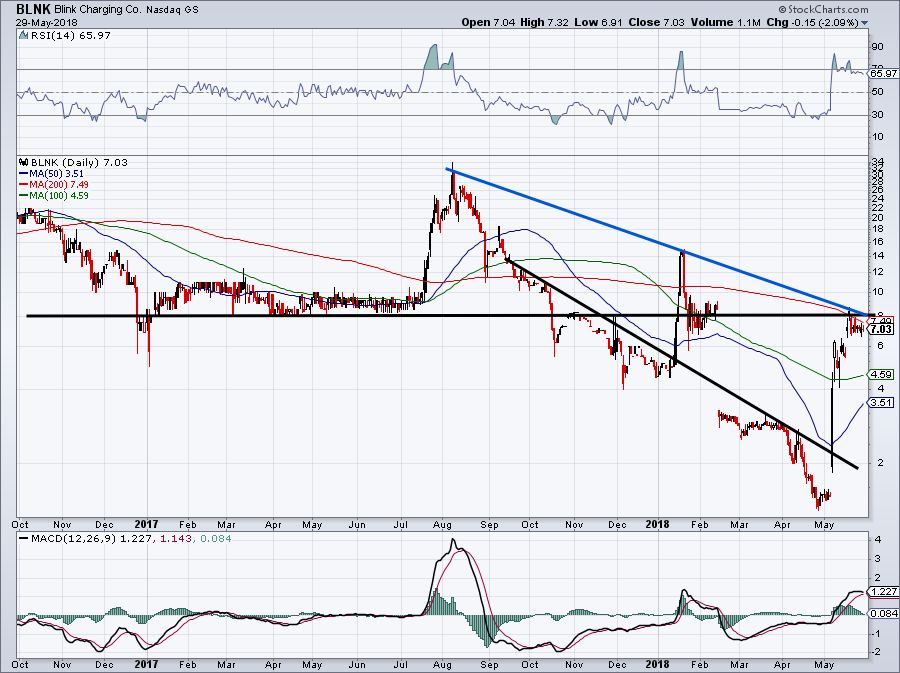Click the 29-May-2018 date label
This screenshot has width=900, height=673.
46,22
